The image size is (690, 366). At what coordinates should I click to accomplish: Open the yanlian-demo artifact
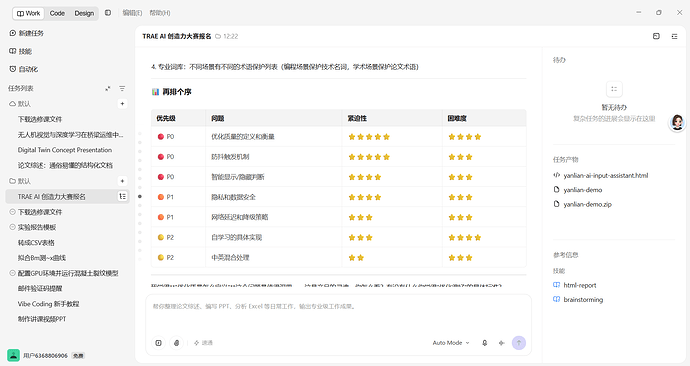click(577, 190)
